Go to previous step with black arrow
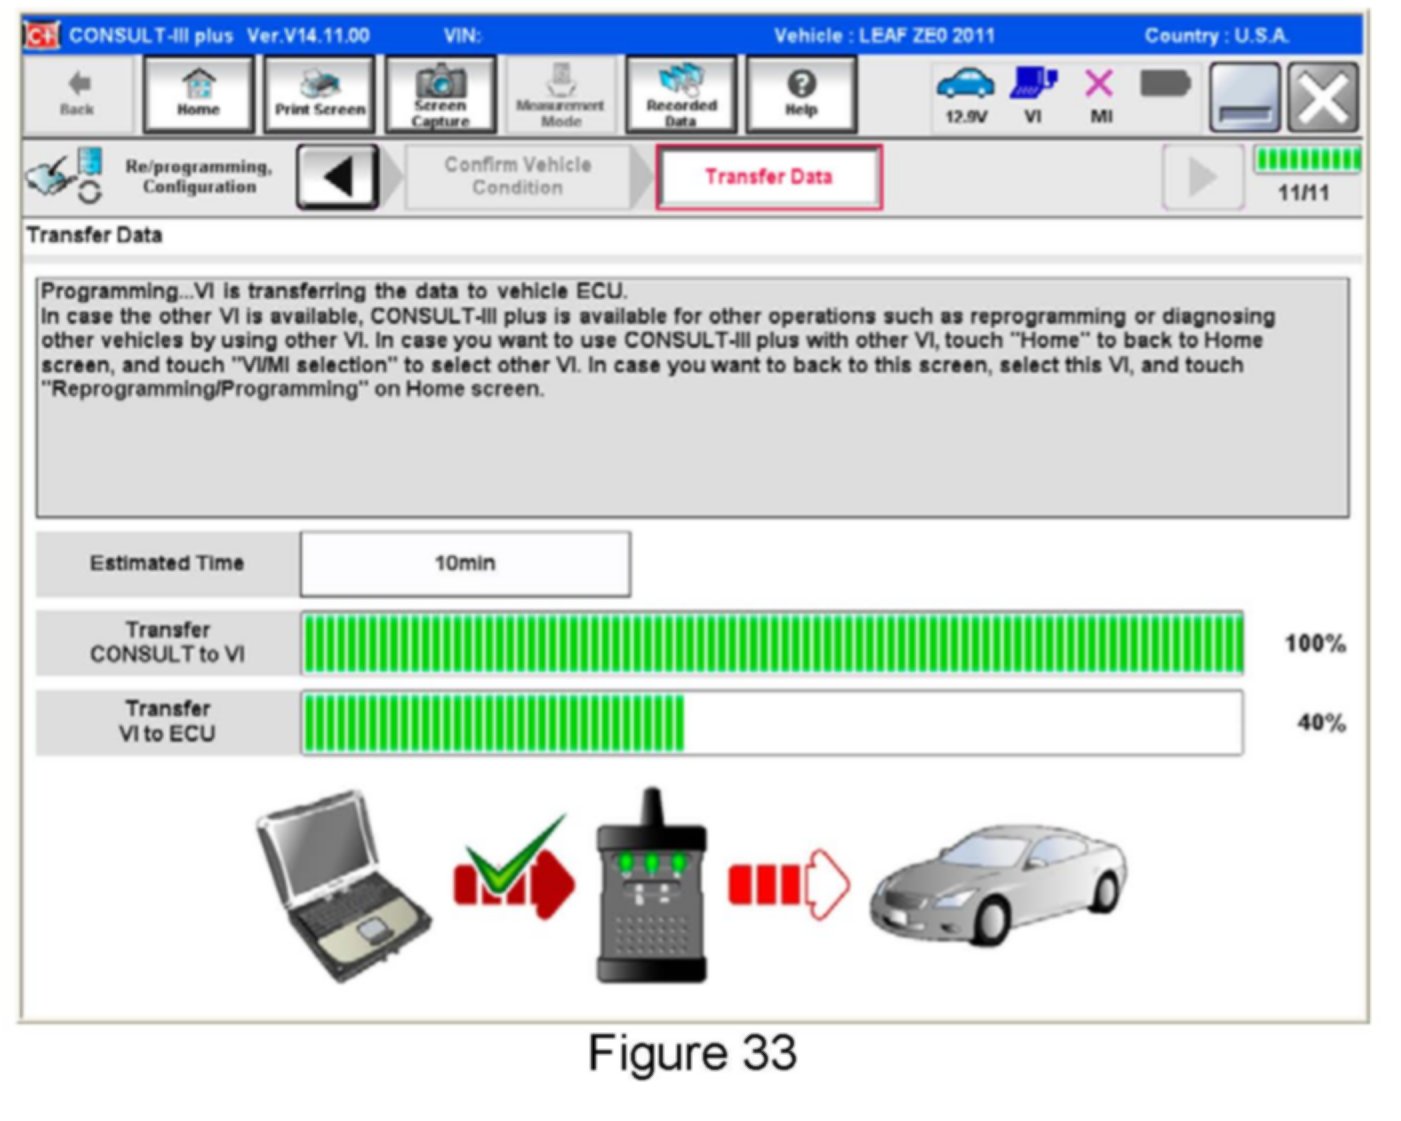Screen dimensions: 1401x1121 (x=338, y=177)
